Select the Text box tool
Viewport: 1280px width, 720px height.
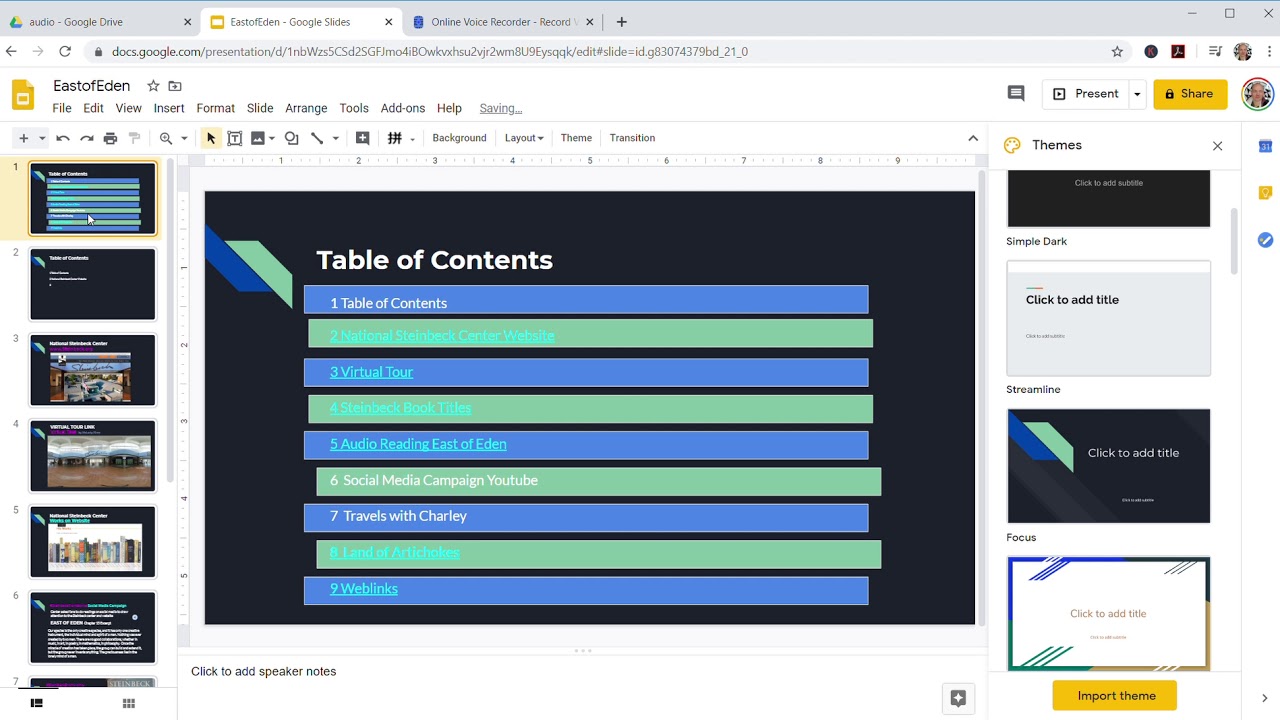tap(235, 138)
